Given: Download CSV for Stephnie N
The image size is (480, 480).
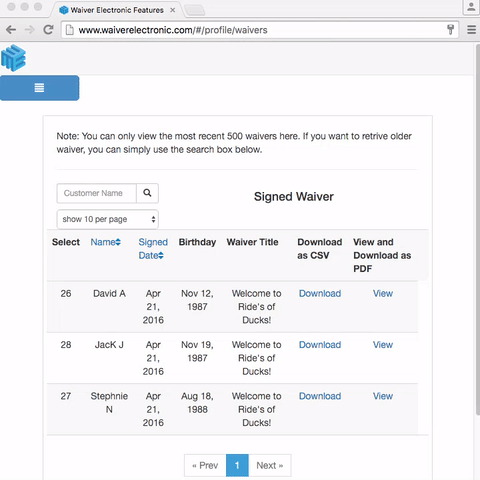Looking at the screenshot, I should [320, 396].
